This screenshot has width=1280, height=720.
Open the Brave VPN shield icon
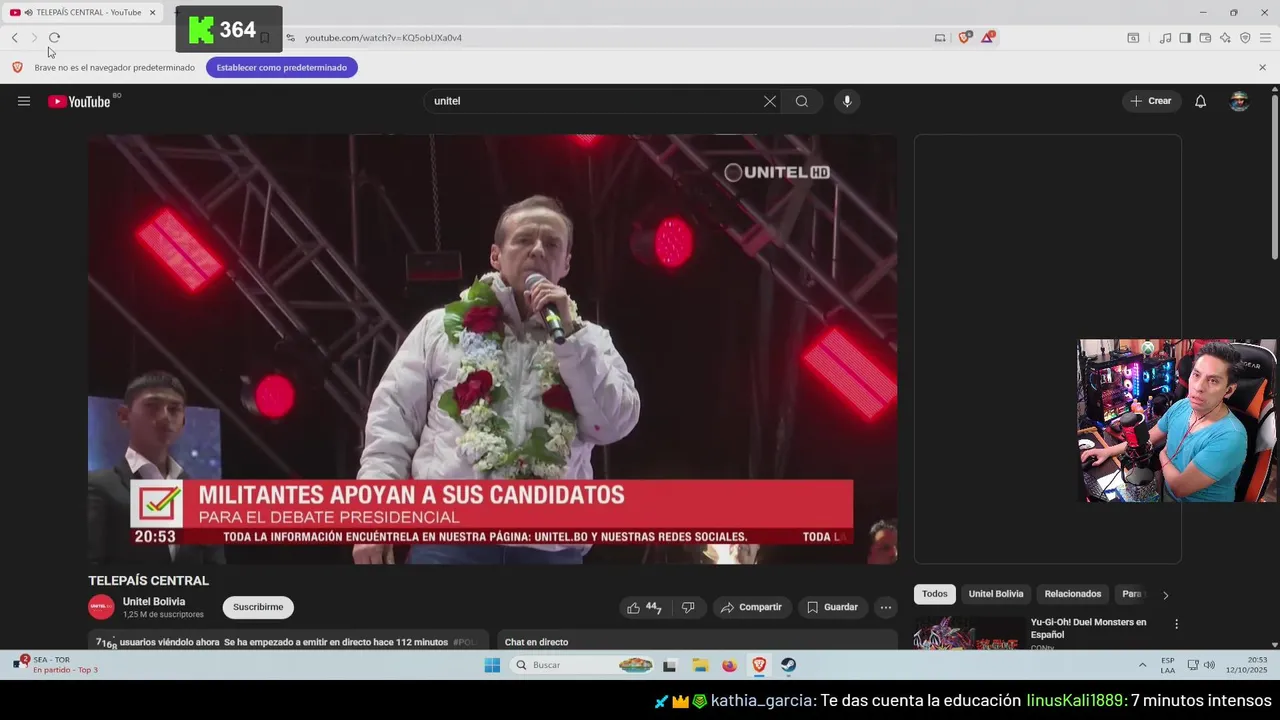coord(1245,38)
